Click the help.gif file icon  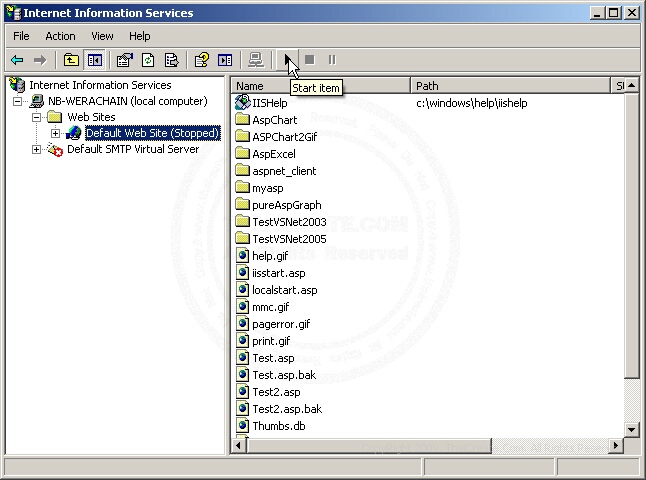coord(243,255)
